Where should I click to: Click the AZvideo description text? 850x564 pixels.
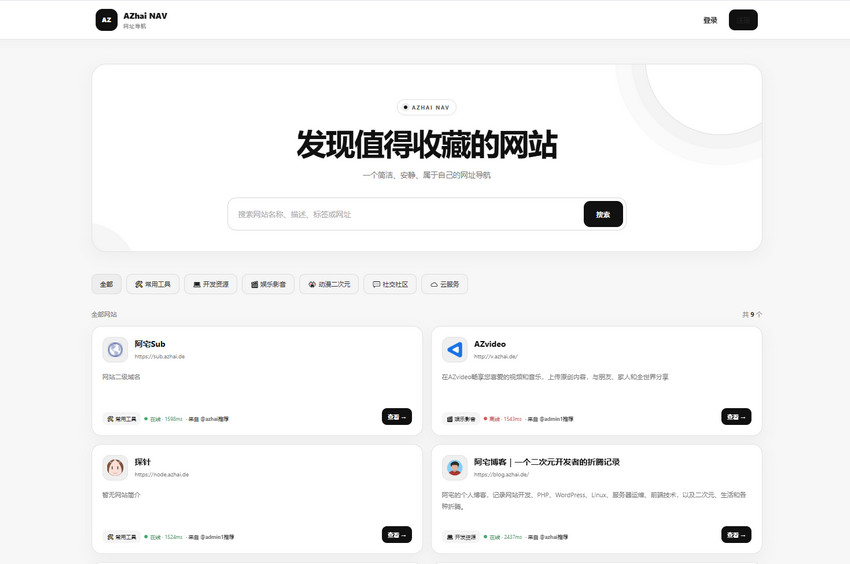pos(555,377)
